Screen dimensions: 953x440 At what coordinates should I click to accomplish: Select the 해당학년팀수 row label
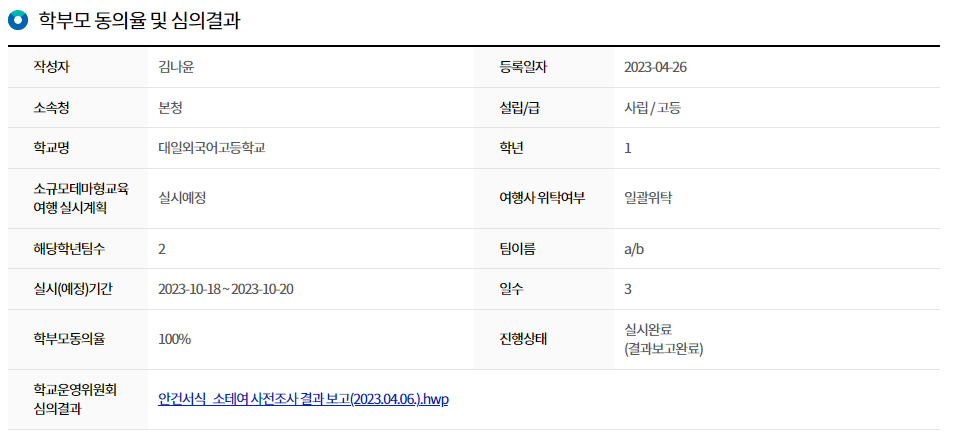coord(69,249)
